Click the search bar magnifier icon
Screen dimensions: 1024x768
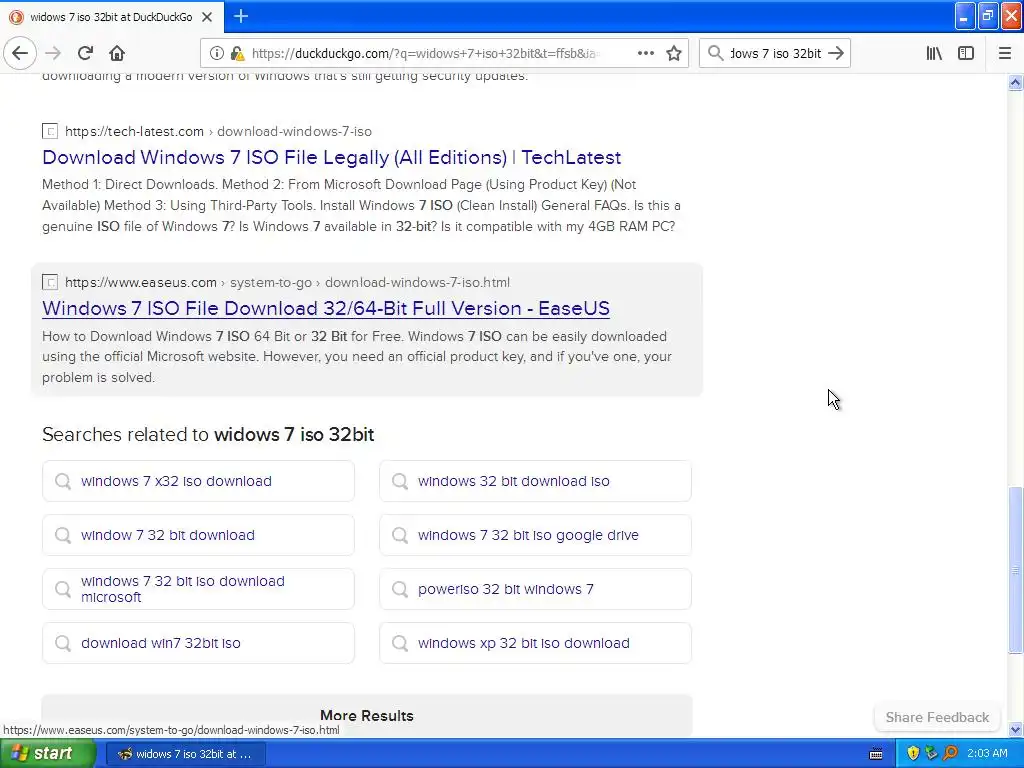click(x=716, y=54)
